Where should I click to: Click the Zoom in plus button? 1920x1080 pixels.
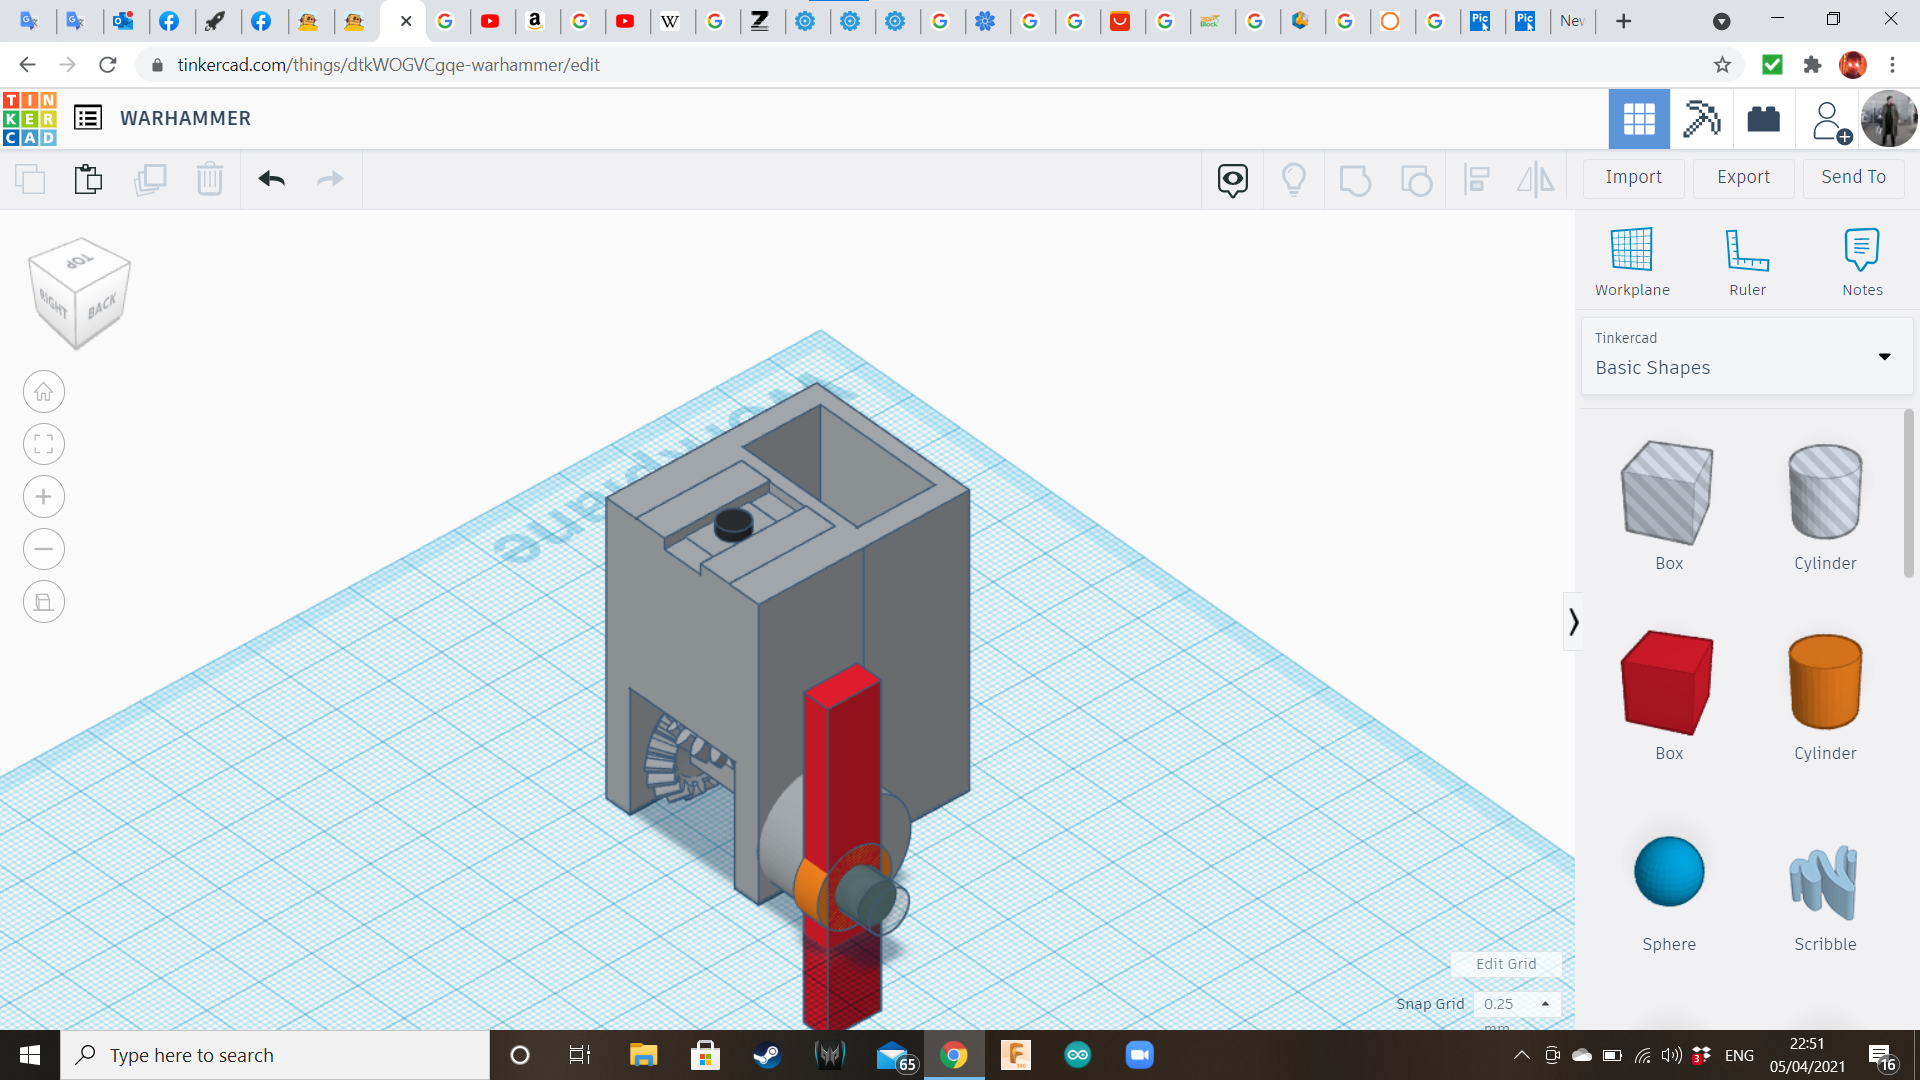point(44,497)
